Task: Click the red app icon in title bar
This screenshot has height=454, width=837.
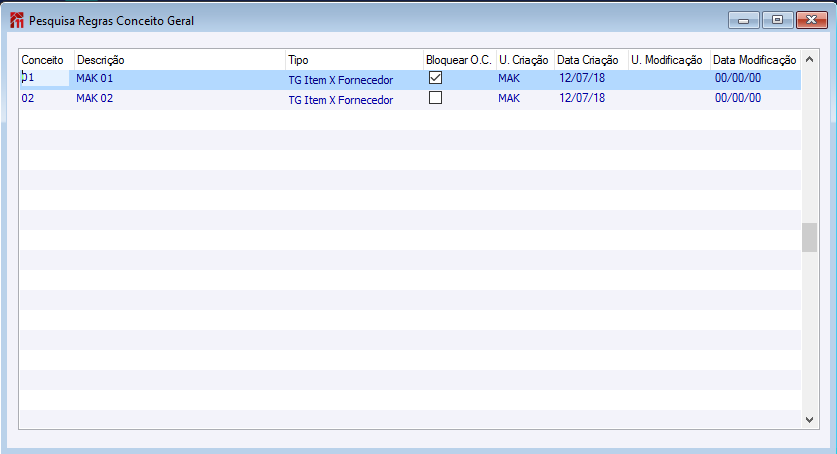Action: pos(17,20)
